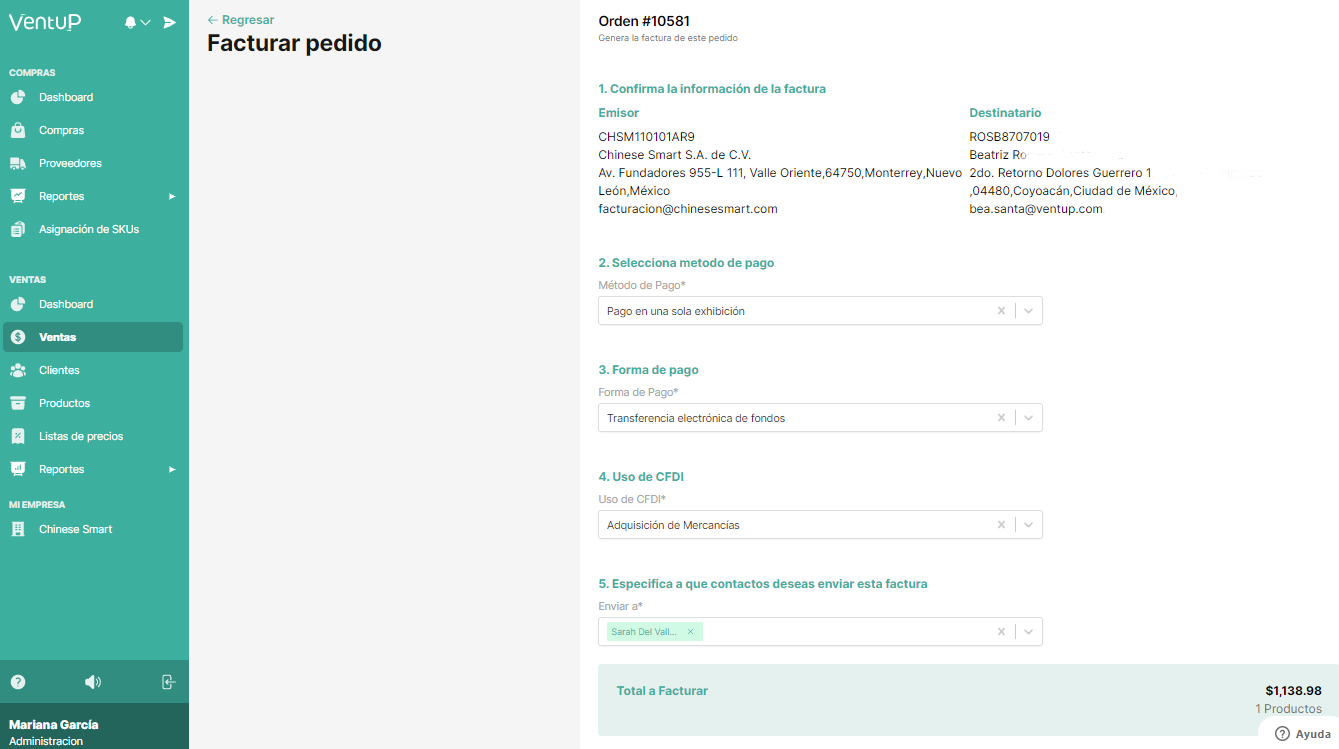Expand the Ventas Reportes submenu arrow
The width and height of the screenshot is (1339, 749).
pos(172,469)
